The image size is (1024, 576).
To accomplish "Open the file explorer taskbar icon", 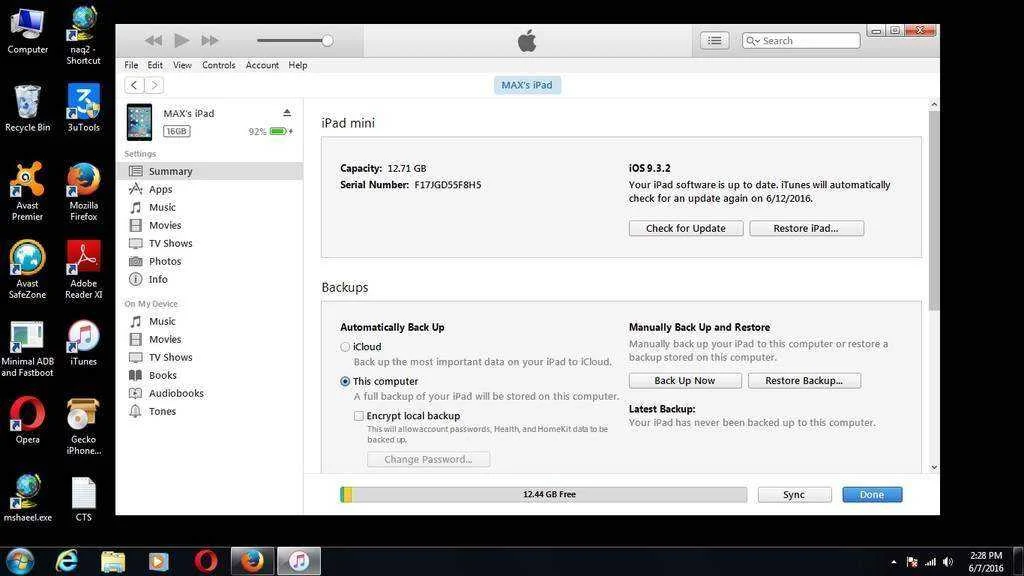I will pyautogui.click(x=113, y=562).
